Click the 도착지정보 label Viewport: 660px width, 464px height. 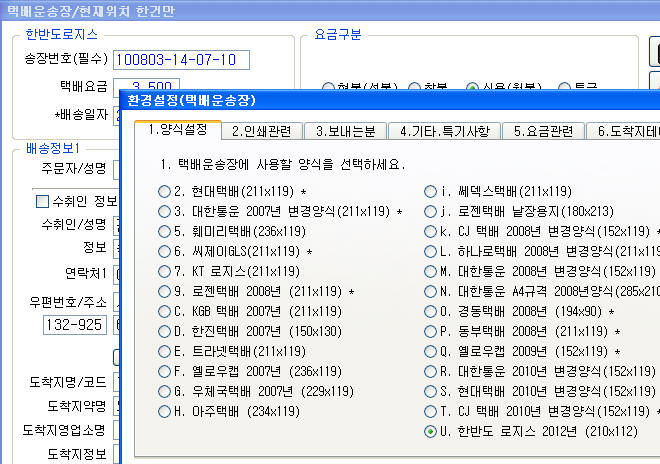(77, 454)
